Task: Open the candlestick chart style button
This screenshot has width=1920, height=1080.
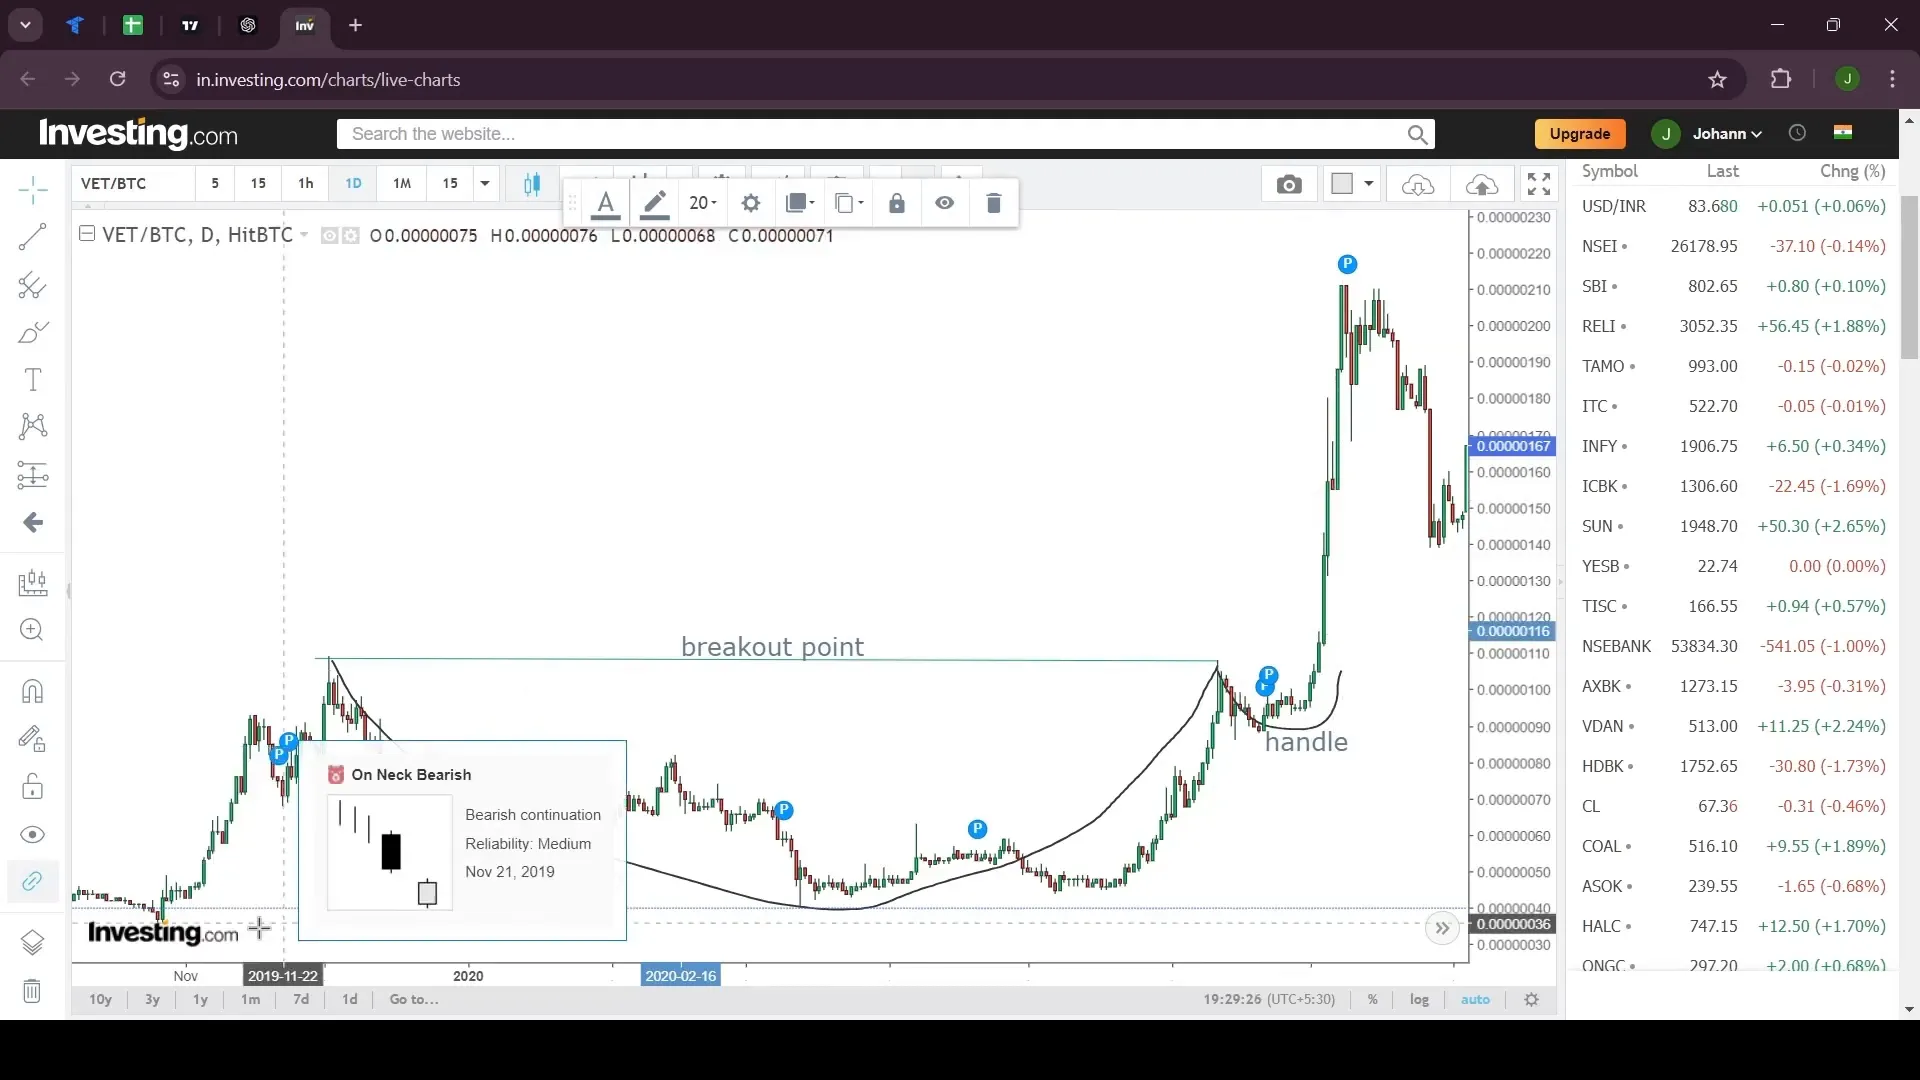Action: (x=532, y=184)
